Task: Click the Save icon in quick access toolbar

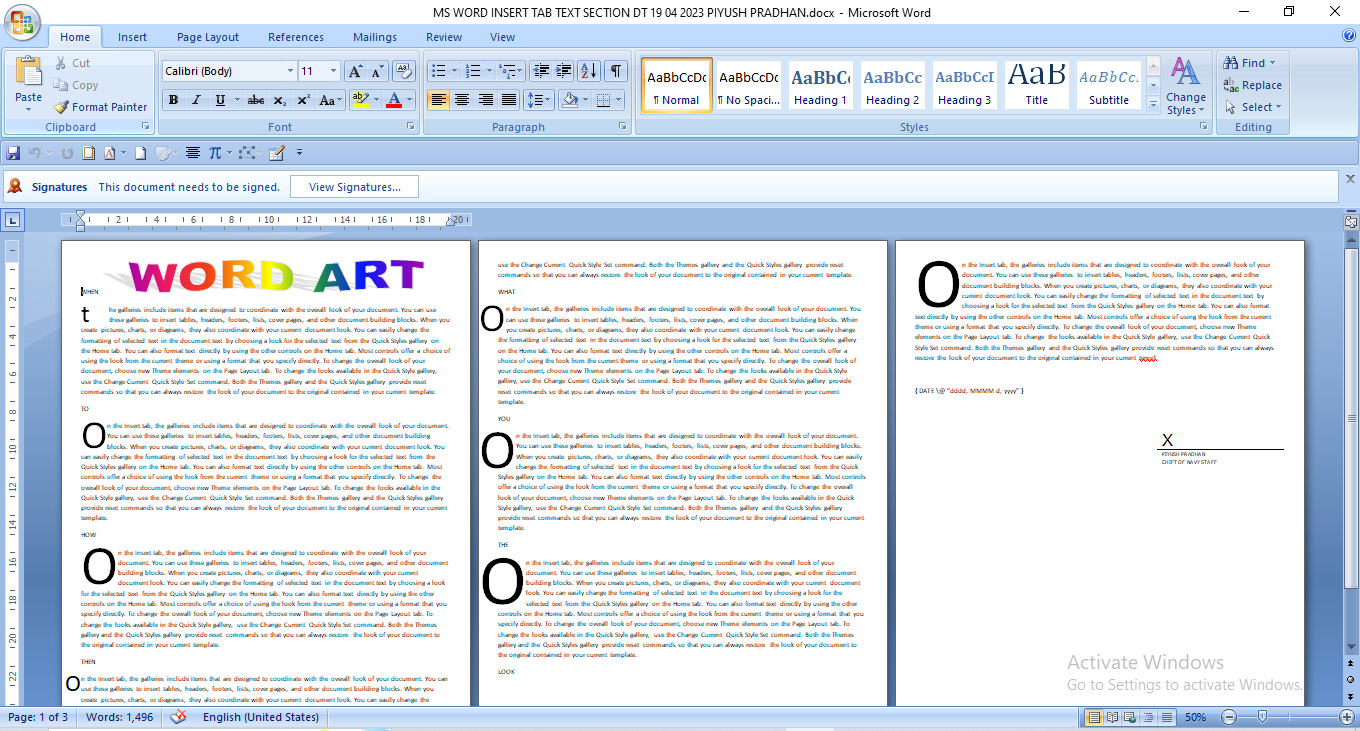Action: click(14, 153)
